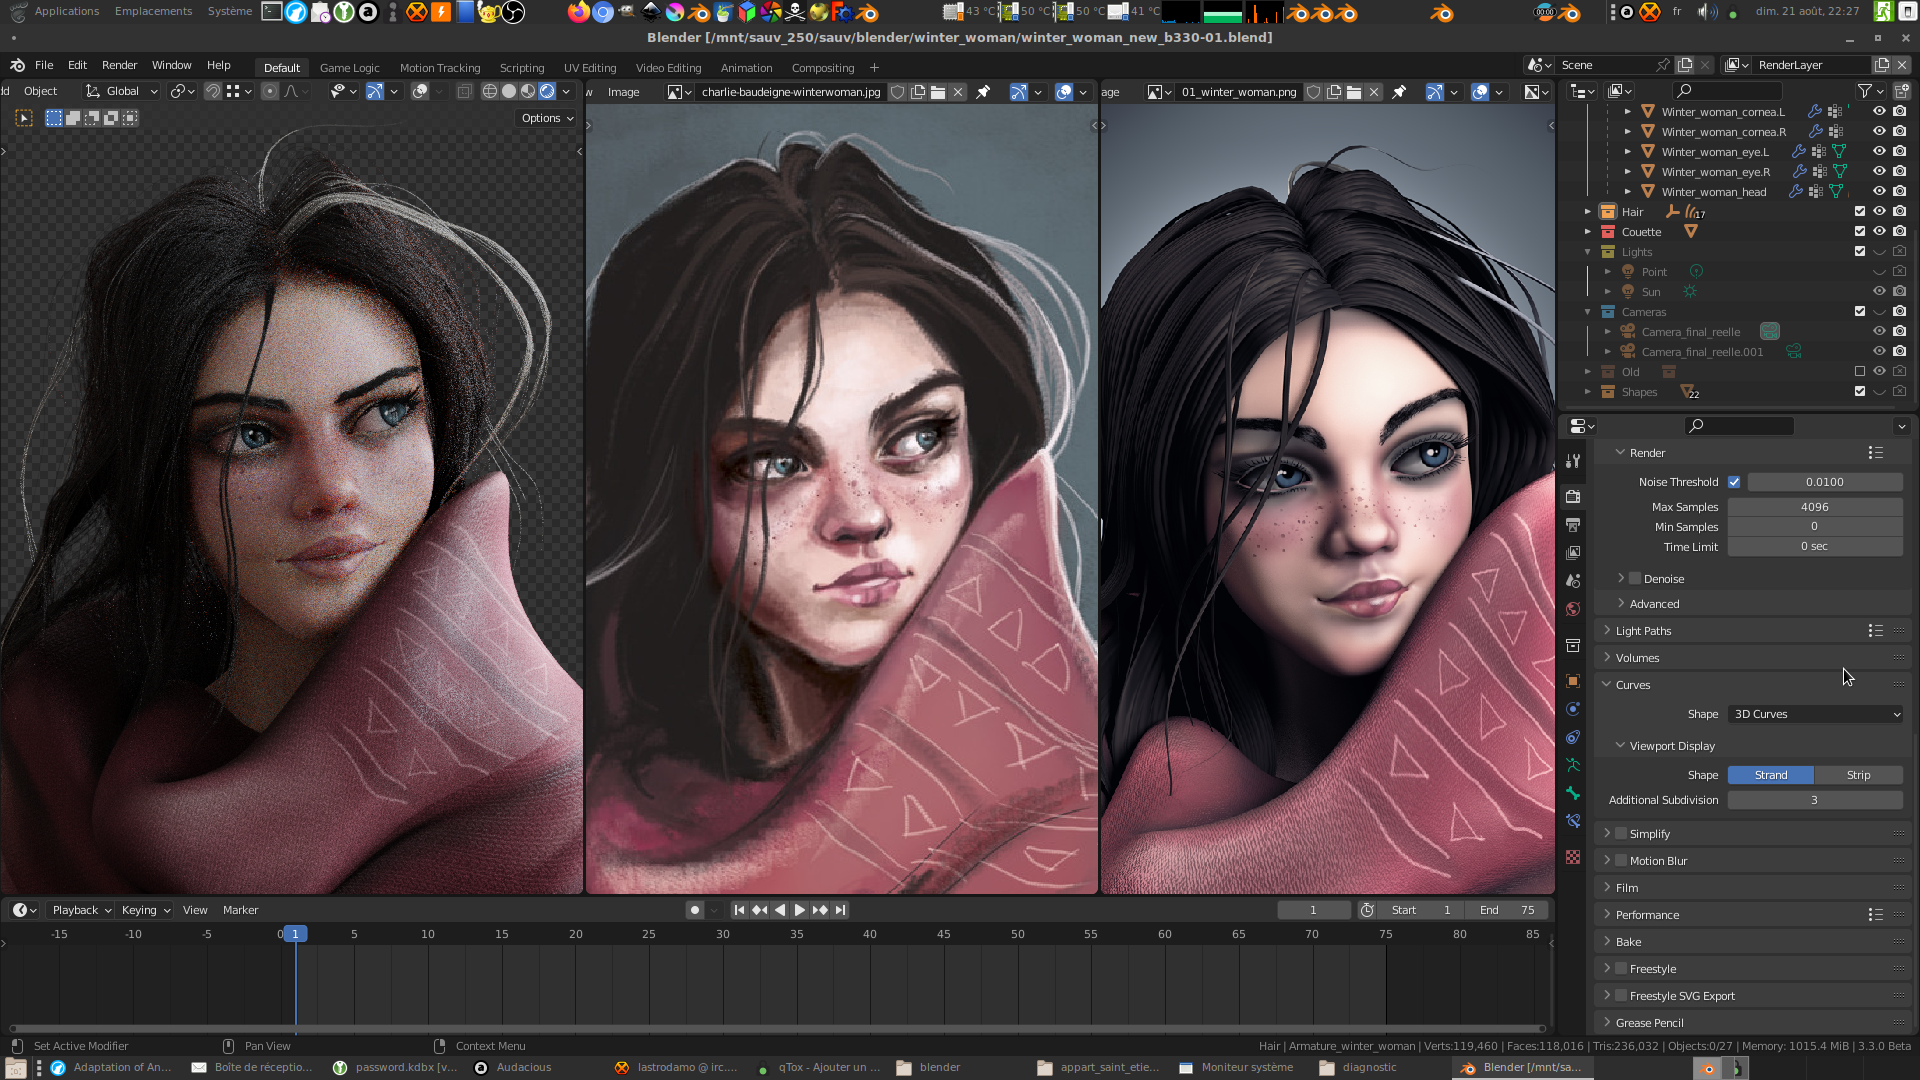The height and width of the screenshot is (1080, 1920).
Task: Open the viewport Options dropdown
Action: click(x=547, y=118)
